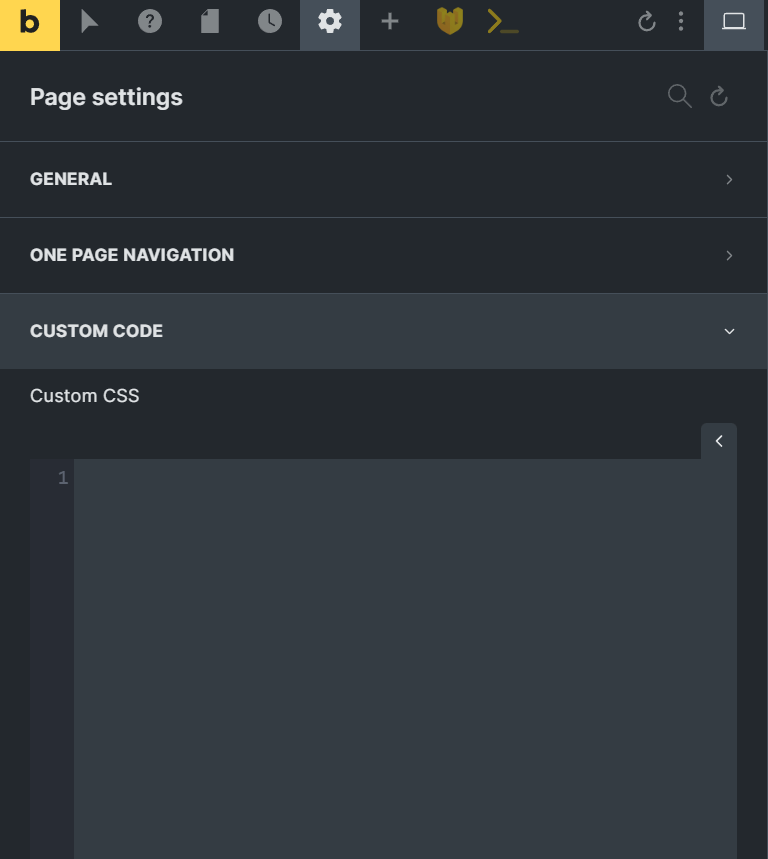Open the help question mark icon

150,22
